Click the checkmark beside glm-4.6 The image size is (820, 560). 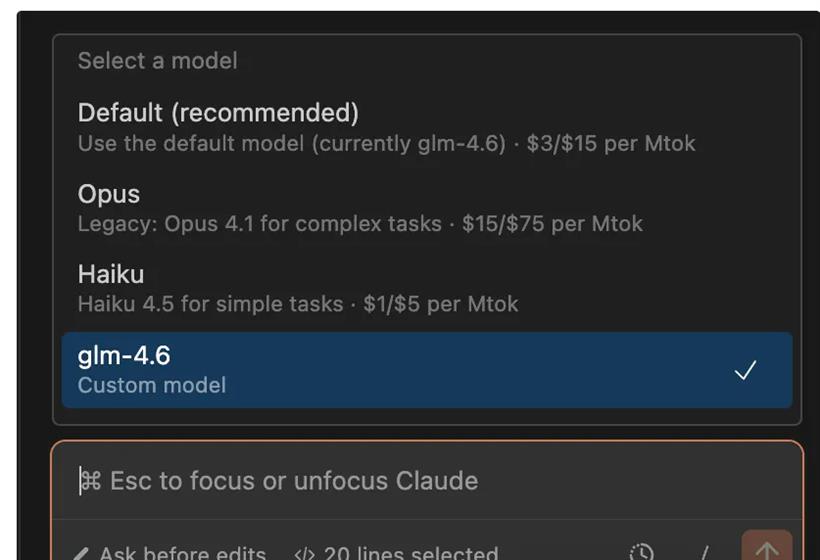click(x=745, y=371)
